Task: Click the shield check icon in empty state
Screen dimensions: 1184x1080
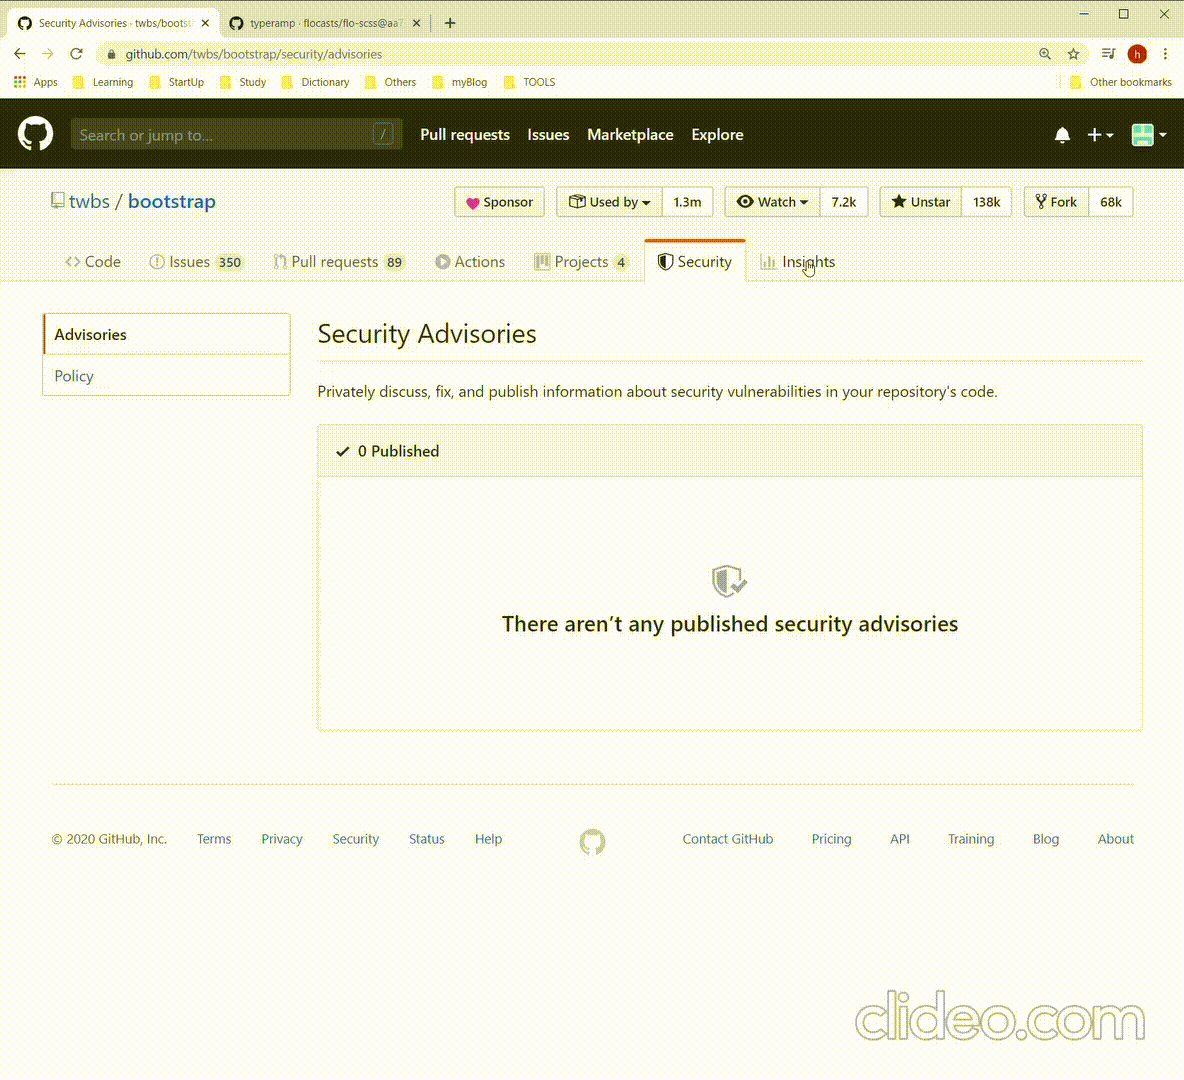Action: (x=729, y=581)
